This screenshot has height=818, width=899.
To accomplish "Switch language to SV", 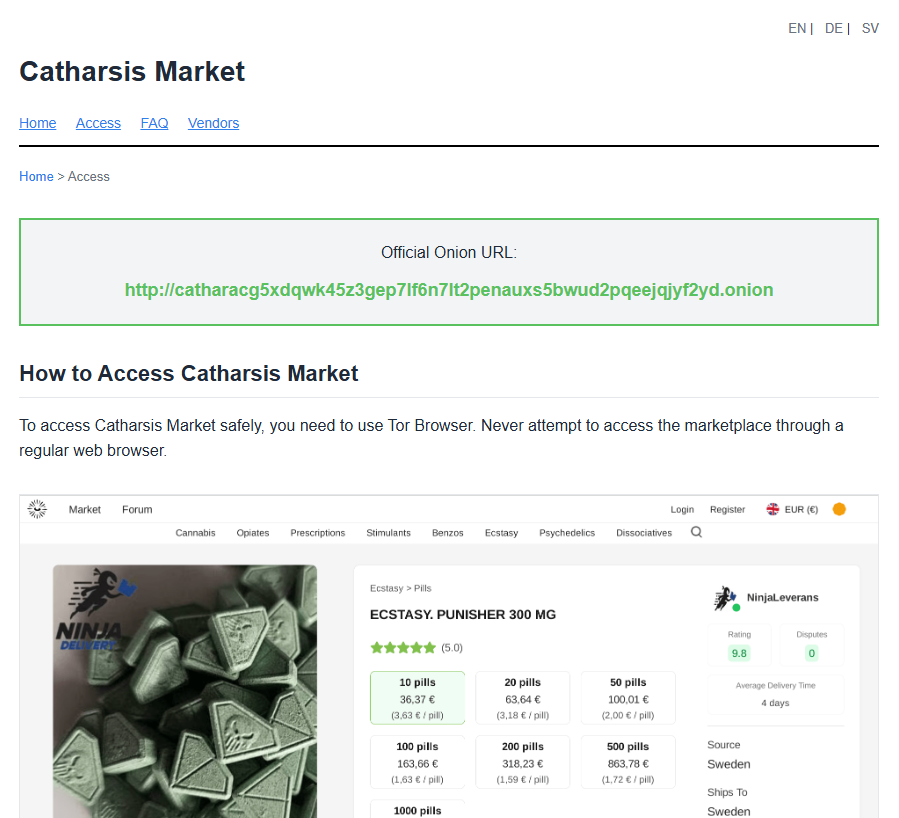I will click(870, 29).
